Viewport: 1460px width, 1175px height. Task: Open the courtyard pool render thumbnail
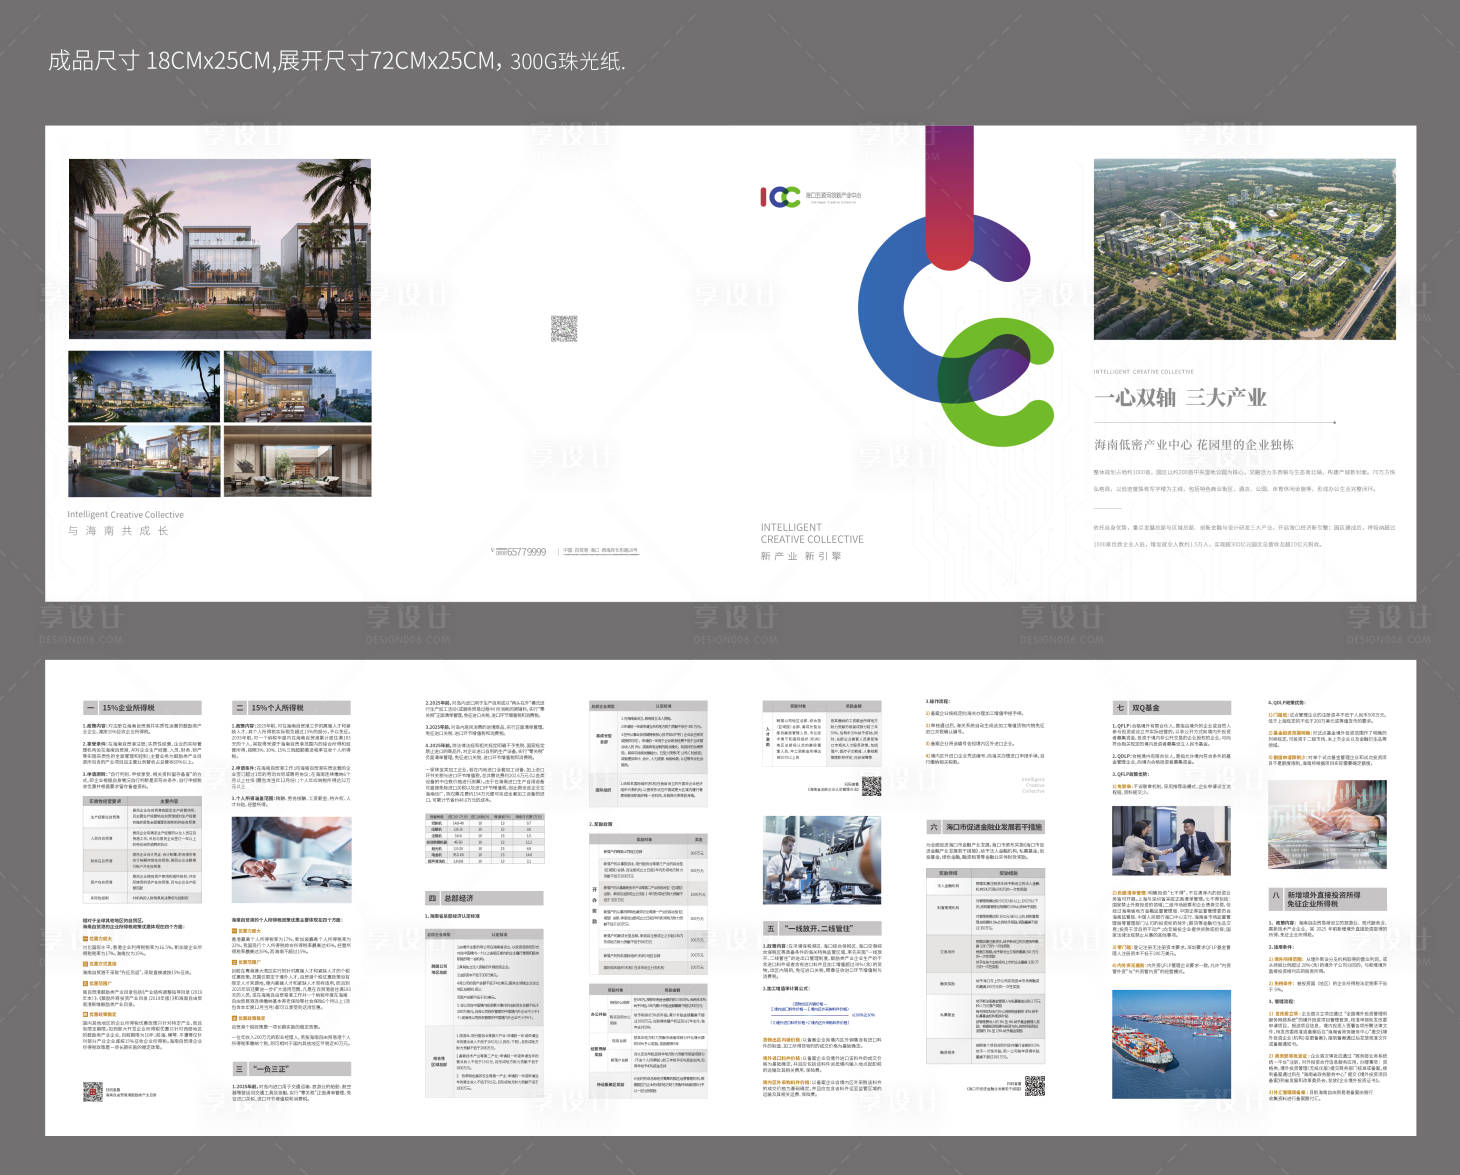click(x=144, y=461)
